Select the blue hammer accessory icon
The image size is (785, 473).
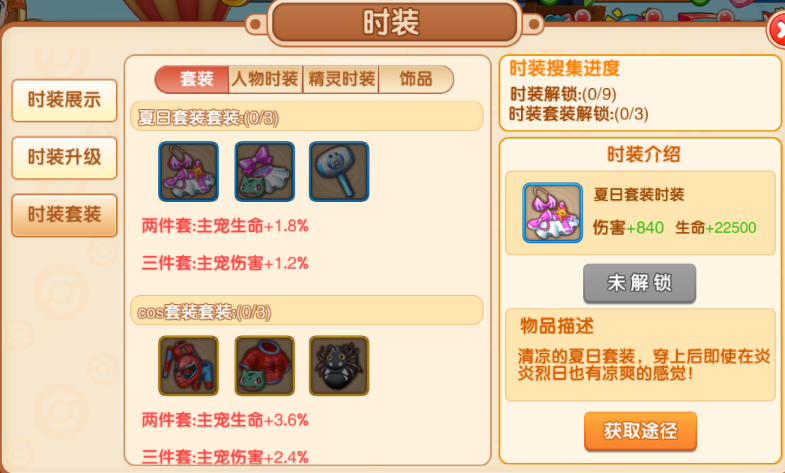pos(339,172)
